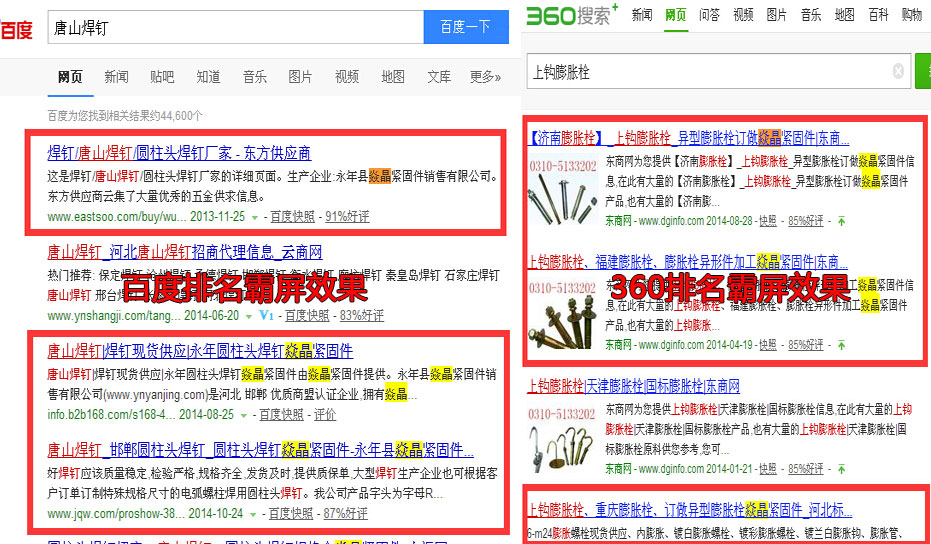
Task: Open 百度快照 for eastsoo.com result
Action: tap(291, 216)
